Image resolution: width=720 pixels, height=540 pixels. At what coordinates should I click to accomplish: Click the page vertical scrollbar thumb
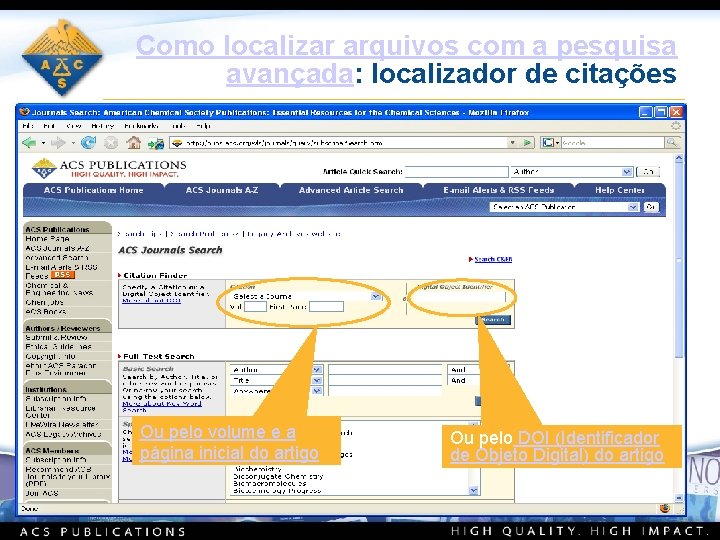click(679, 262)
